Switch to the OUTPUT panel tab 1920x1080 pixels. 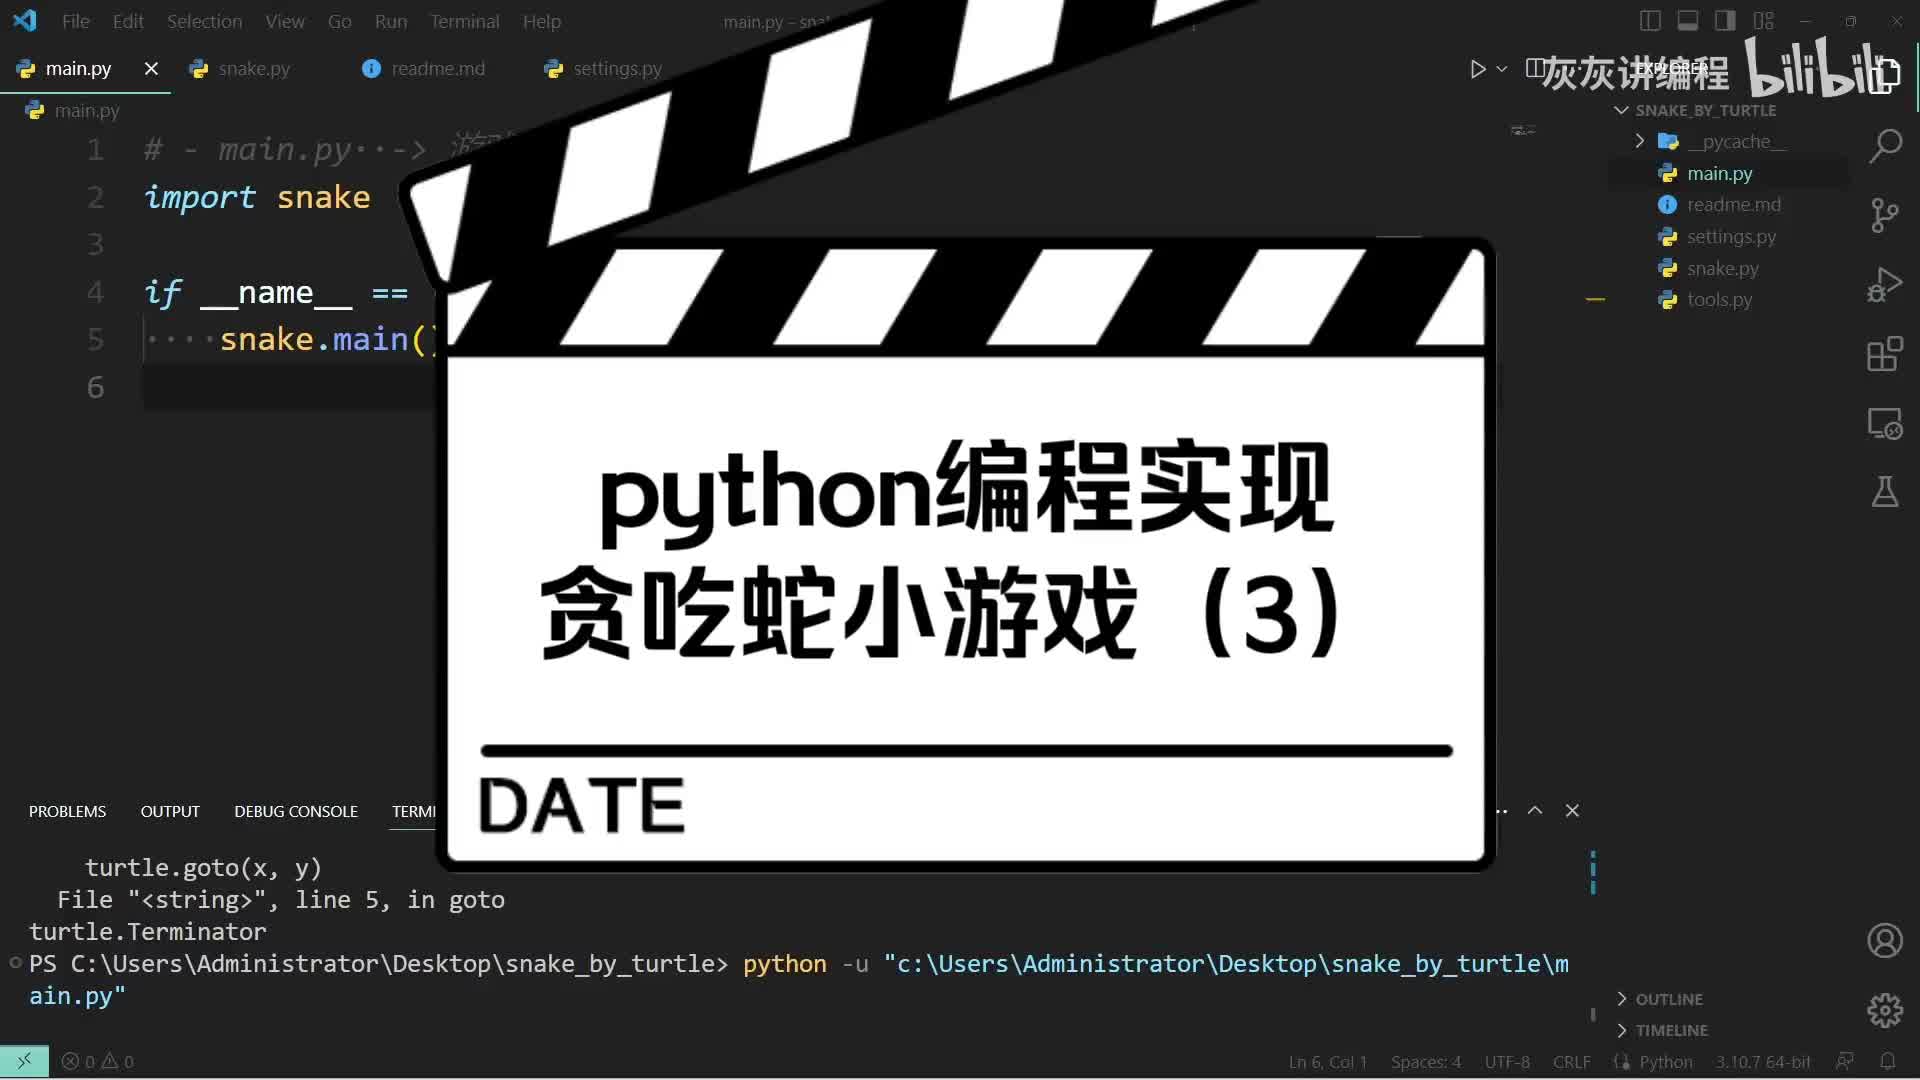click(x=170, y=811)
